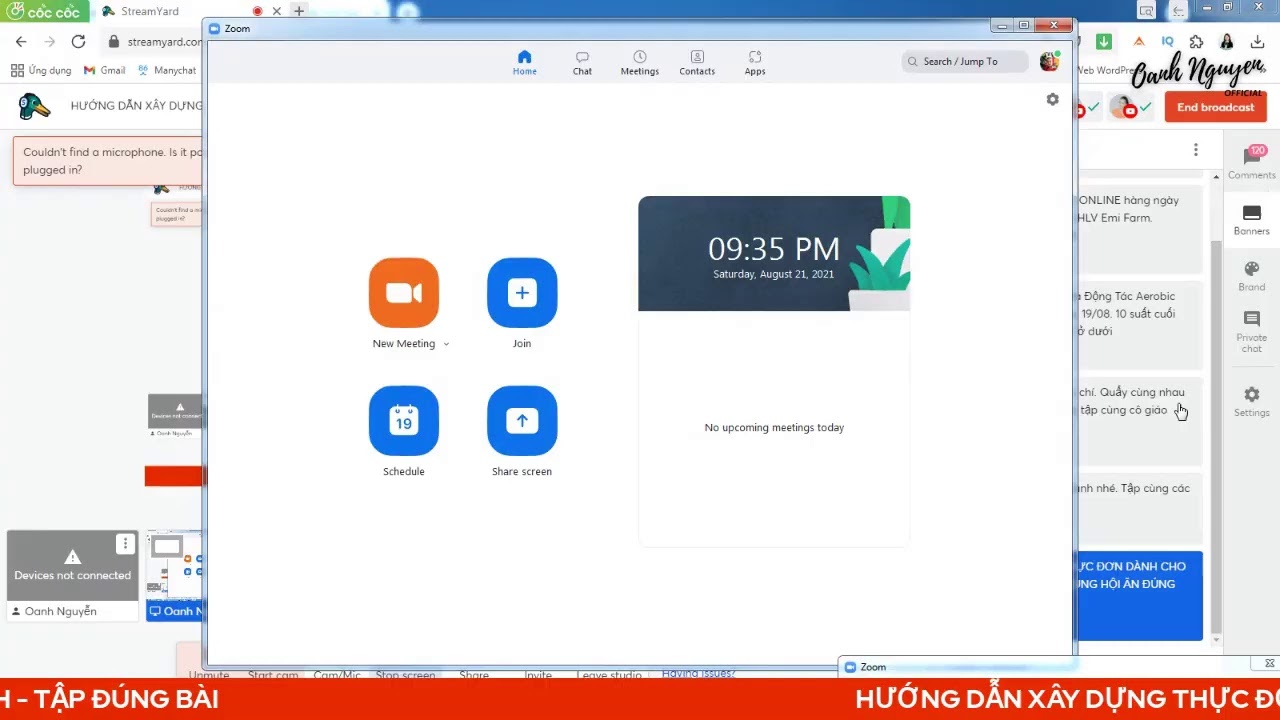Open a new browser tab
Viewport: 1280px width, 720px height.
coord(298,11)
